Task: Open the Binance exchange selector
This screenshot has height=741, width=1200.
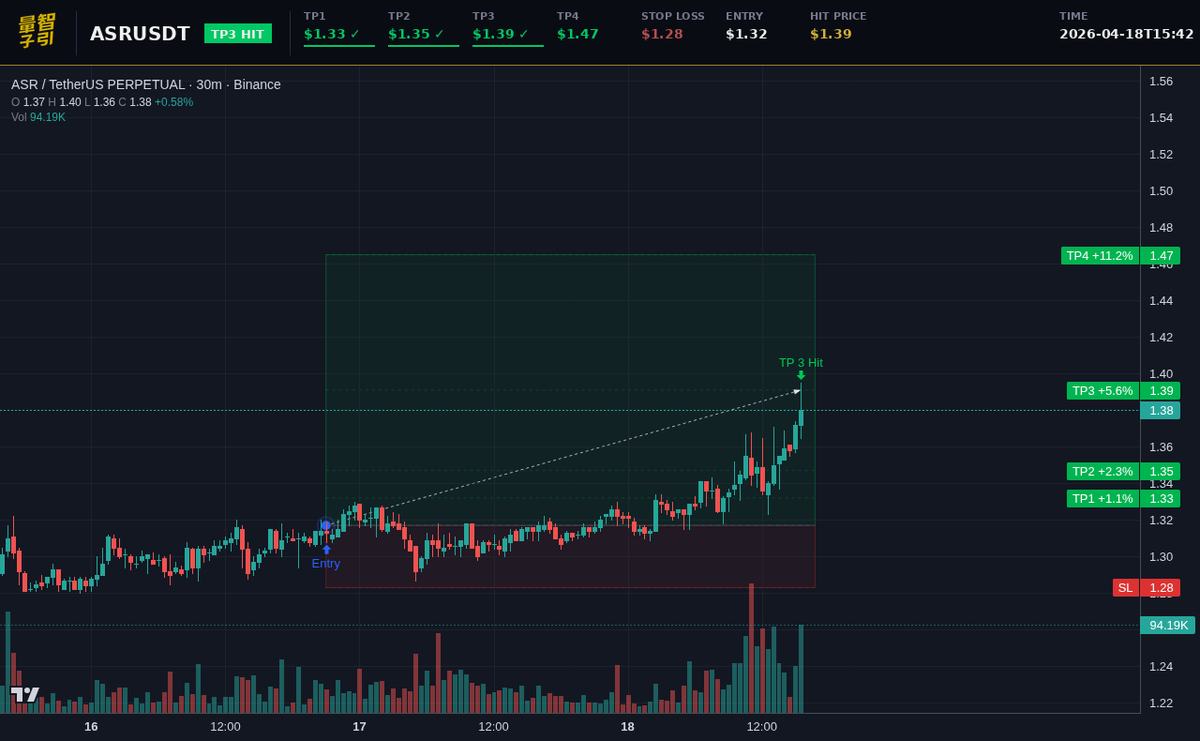Action: 258,84
